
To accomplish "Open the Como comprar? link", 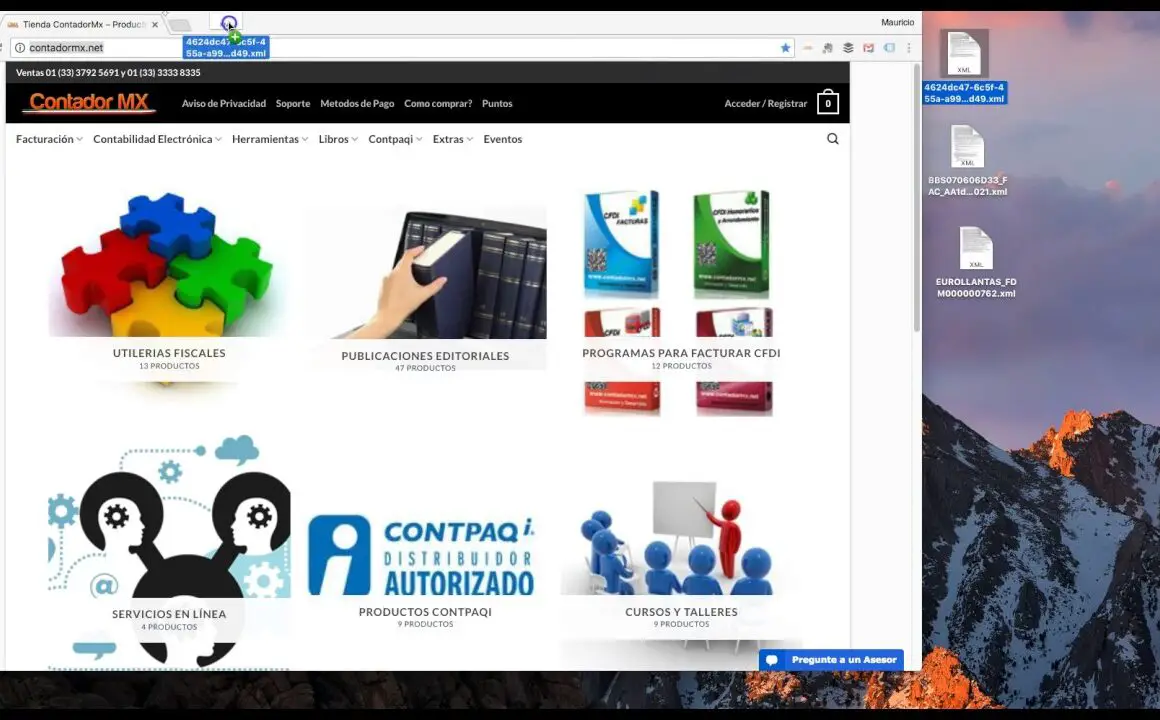I will click(x=438, y=104).
